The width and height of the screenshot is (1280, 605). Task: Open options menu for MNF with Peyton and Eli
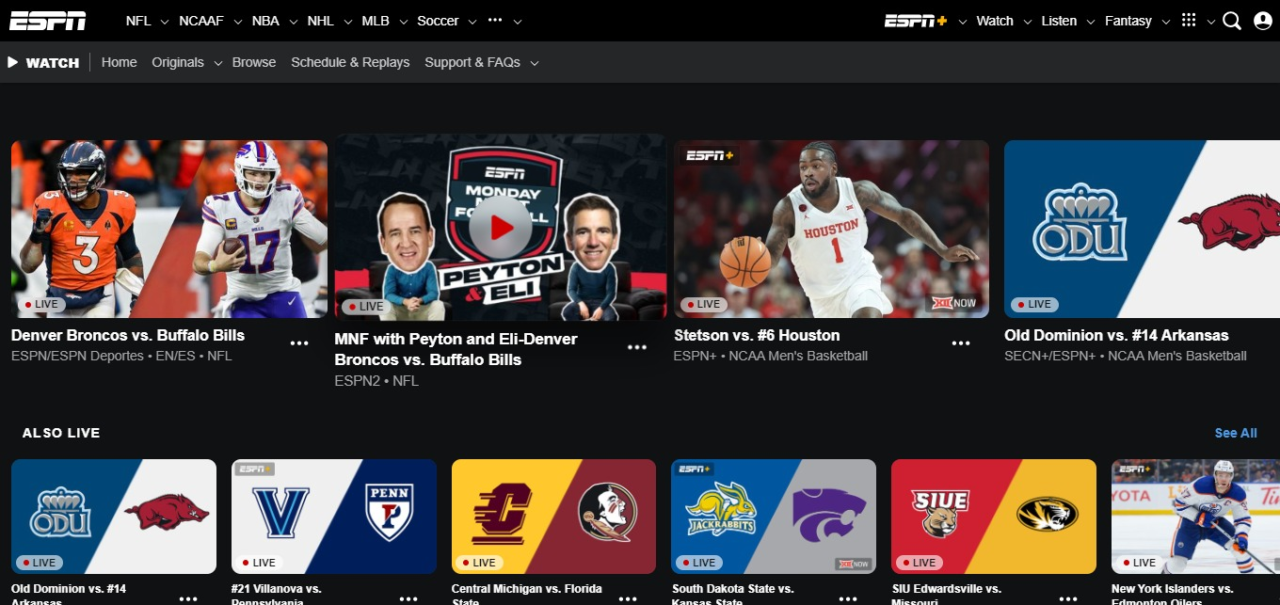[637, 347]
